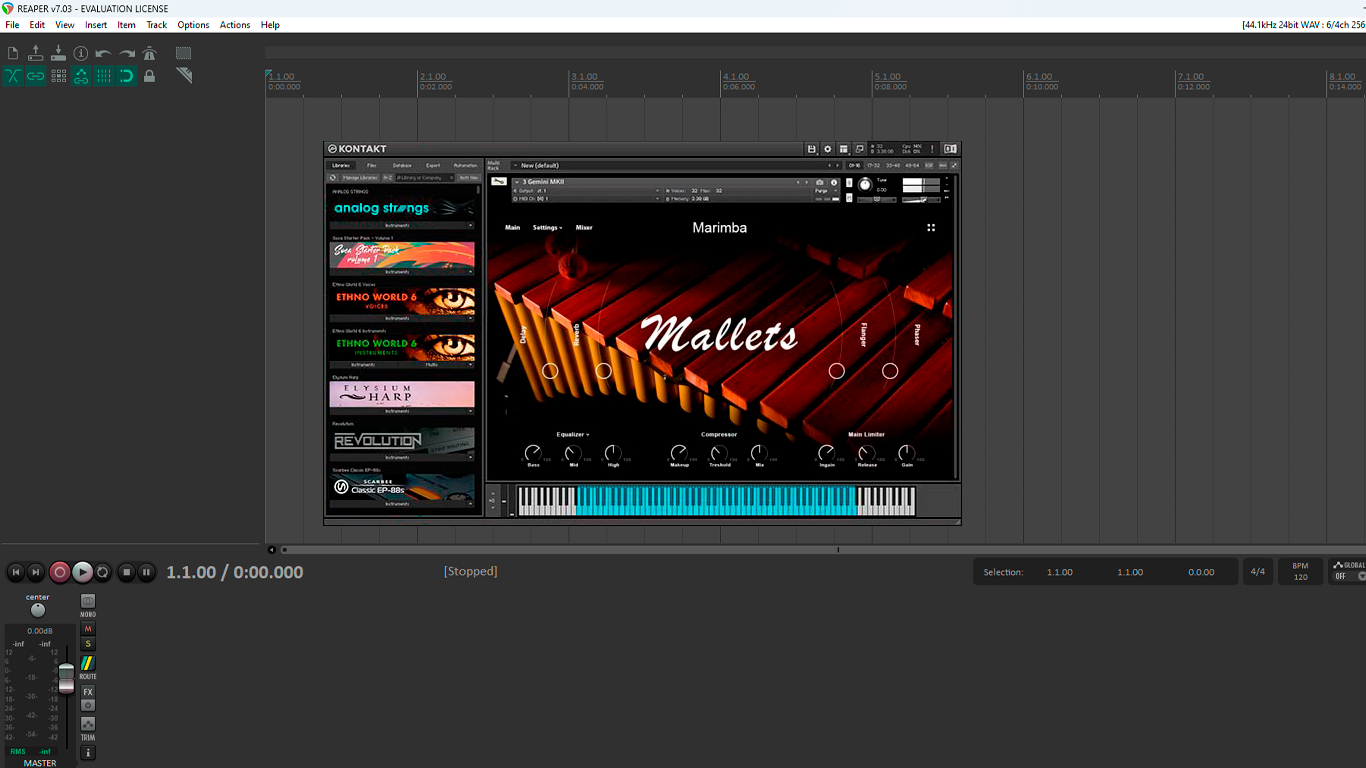Expand Soca Starter Pack Instruments dropdown arrow

coord(470,272)
